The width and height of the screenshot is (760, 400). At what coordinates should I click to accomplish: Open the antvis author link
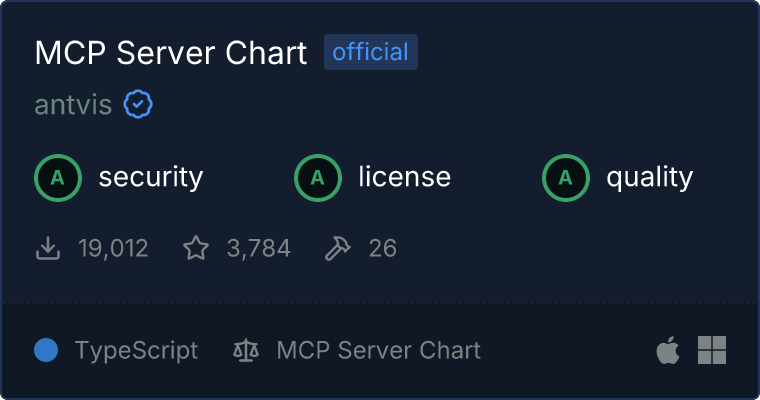coord(73,104)
